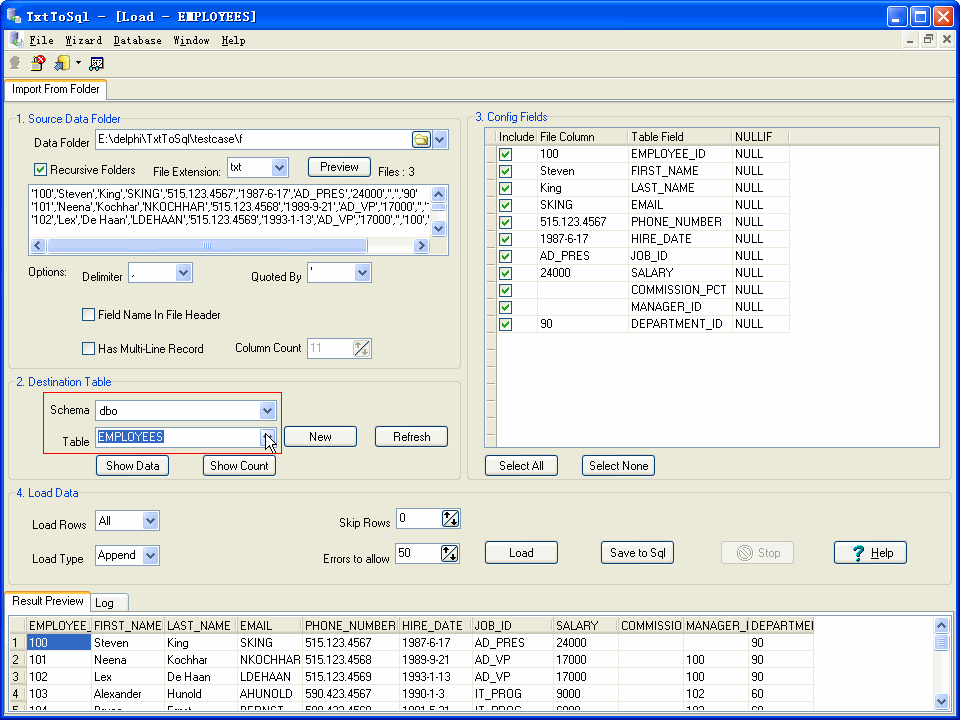Click the Show Data button
The height and width of the screenshot is (720, 960).
click(132, 466)
